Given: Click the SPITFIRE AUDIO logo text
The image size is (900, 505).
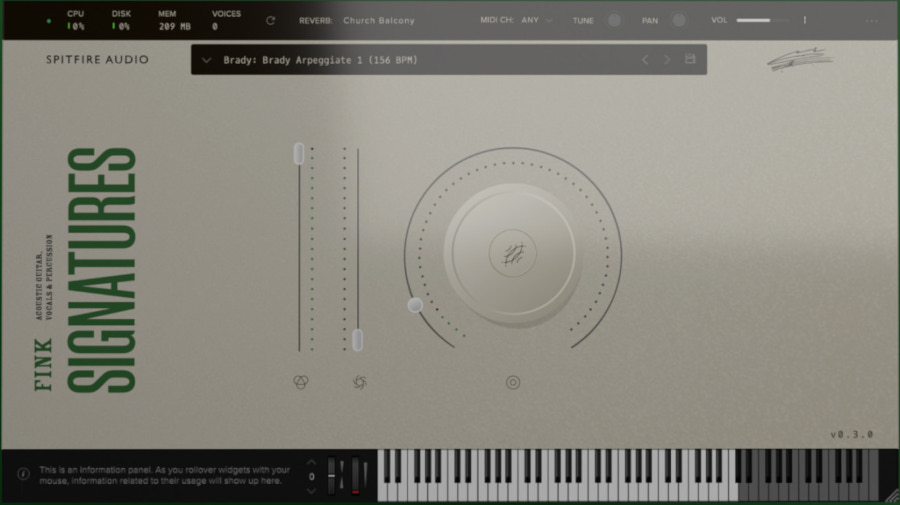Looking at the screenshot, I should 98,60.
